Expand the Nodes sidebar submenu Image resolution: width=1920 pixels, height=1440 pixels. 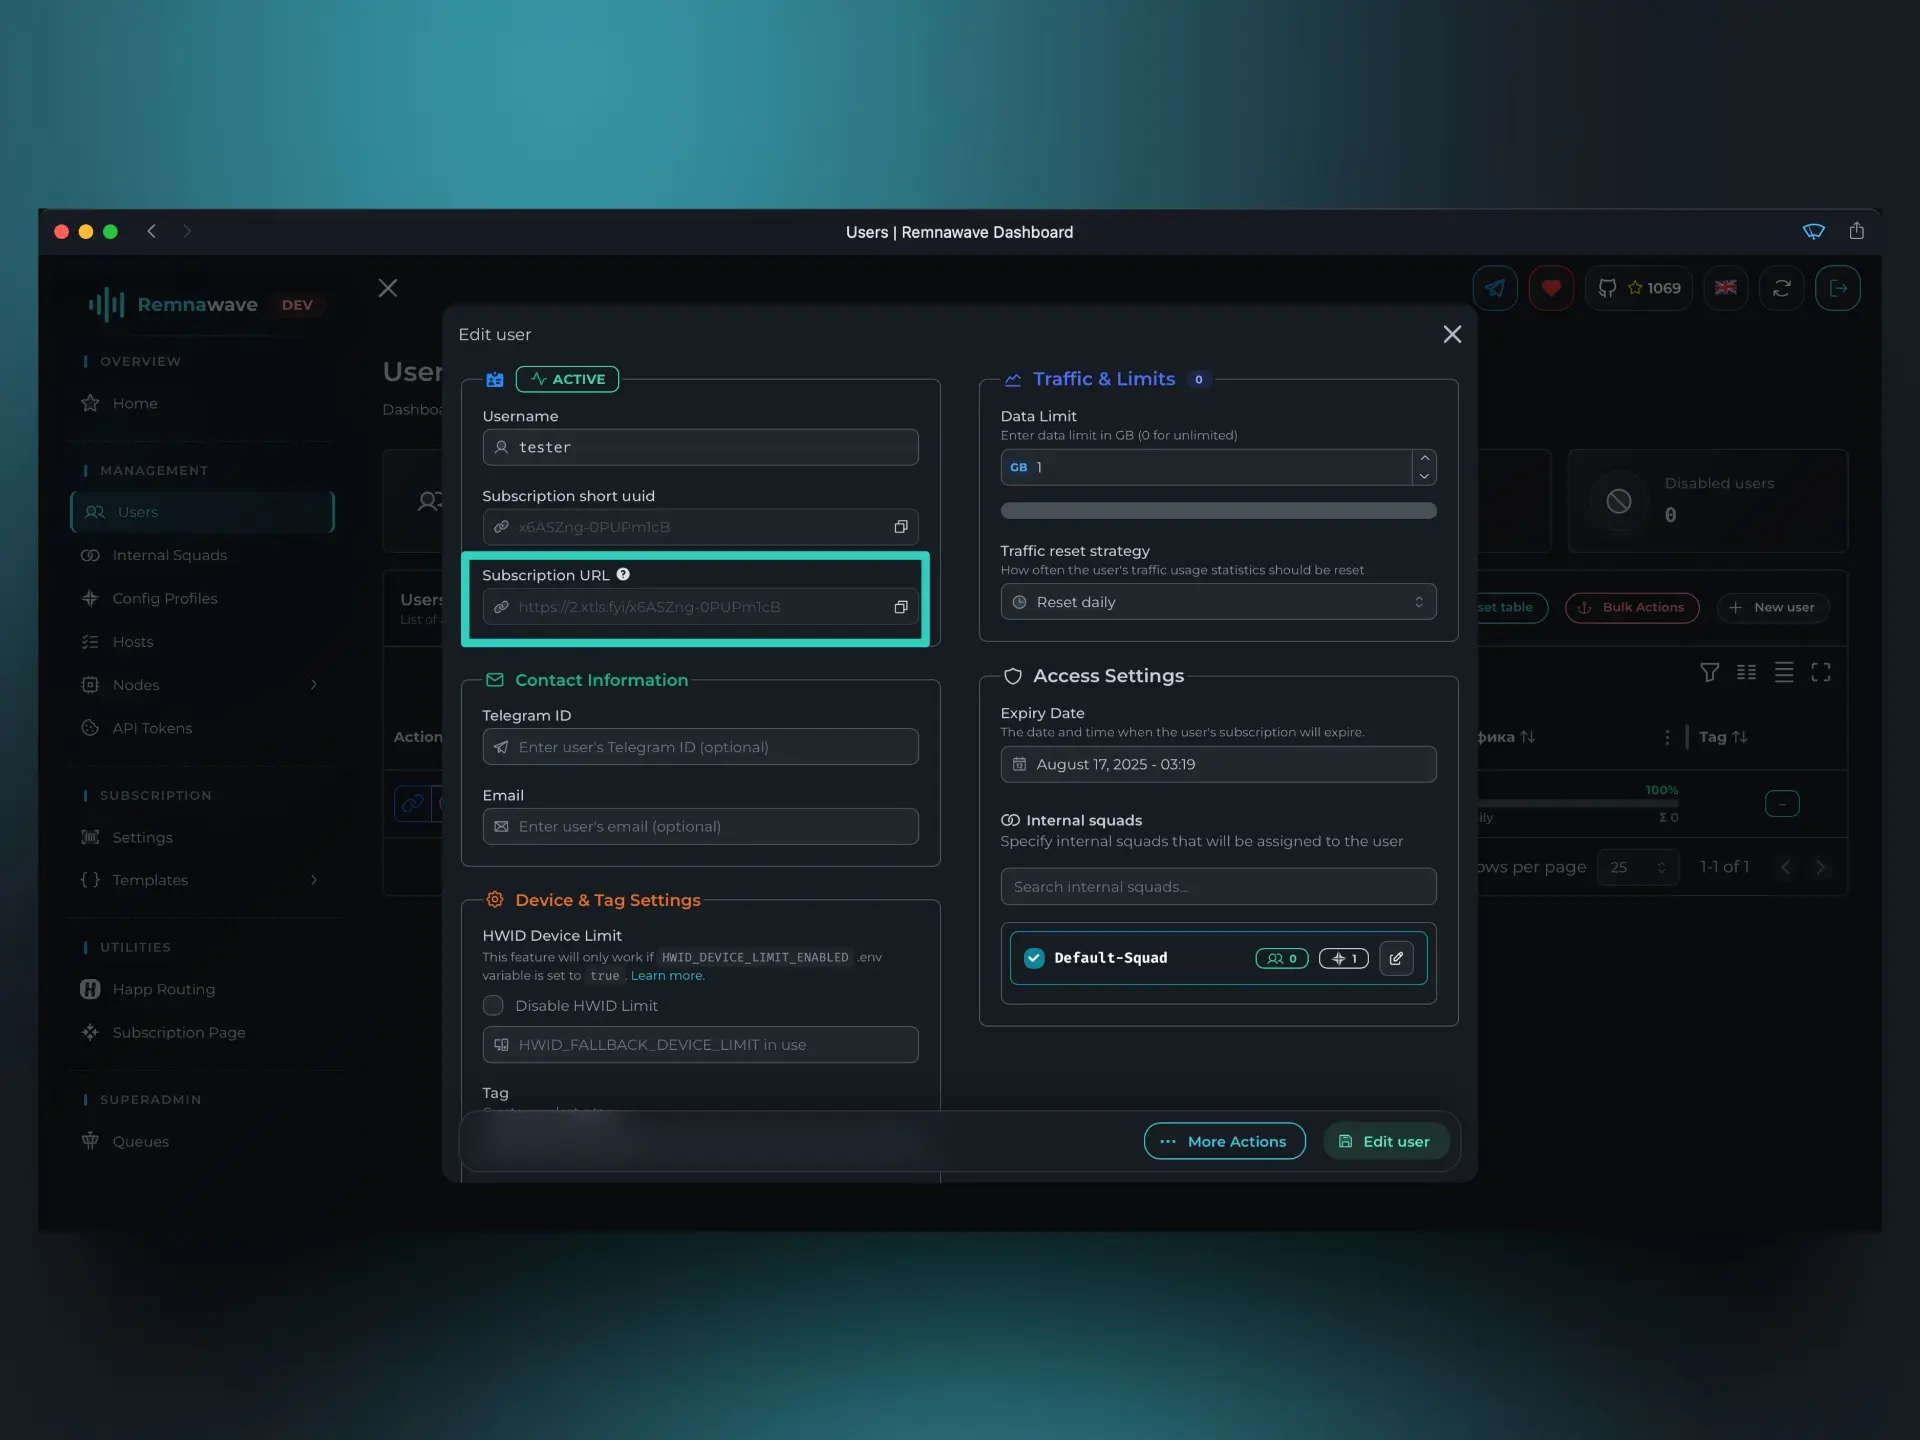coord(314,685)
